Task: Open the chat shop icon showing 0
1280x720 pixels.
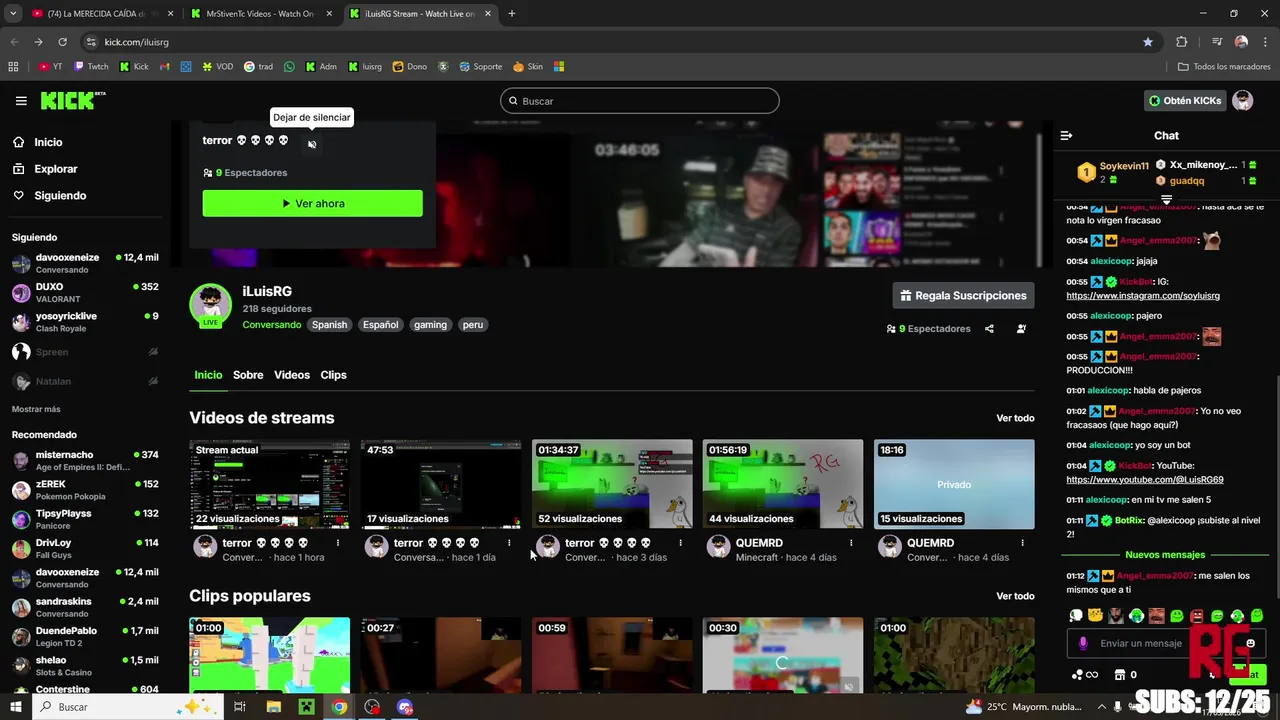Action: click(x=1125, y=675)
